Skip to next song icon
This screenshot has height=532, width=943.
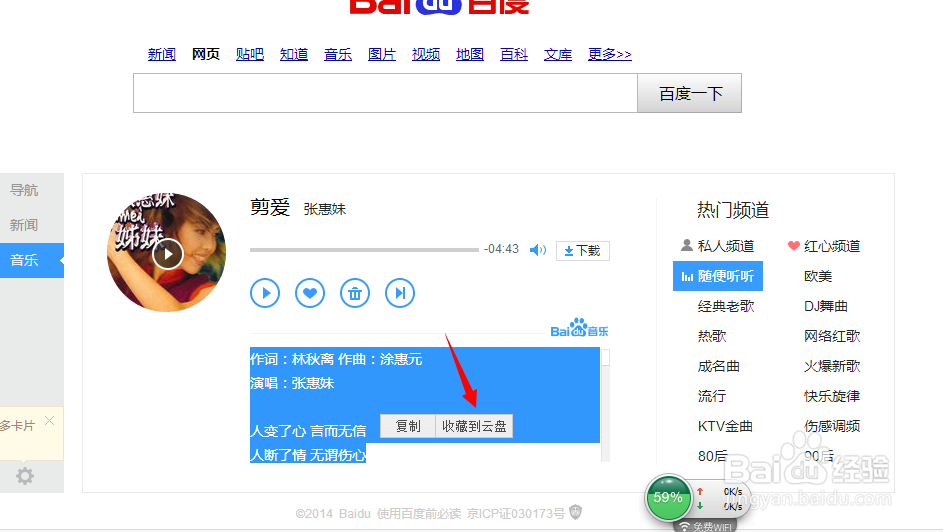click(x=400, y=293)
